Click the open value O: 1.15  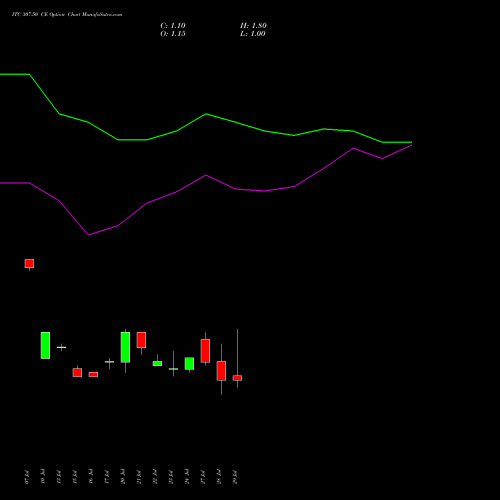click(x=173, y=34)
